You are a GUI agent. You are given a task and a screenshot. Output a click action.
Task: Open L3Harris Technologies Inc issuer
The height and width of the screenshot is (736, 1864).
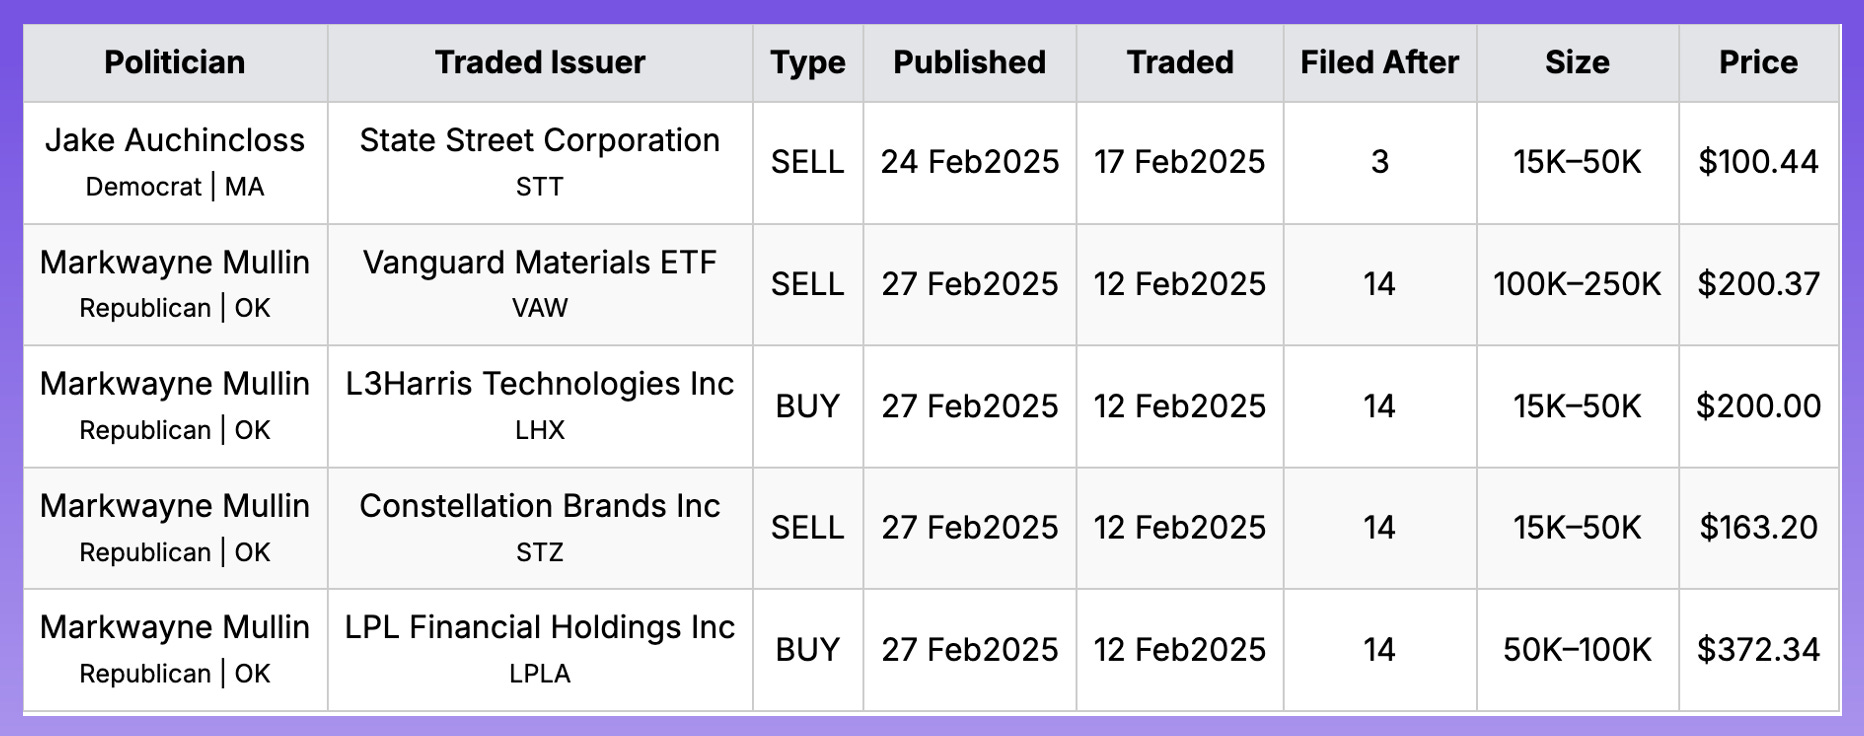(x=539, y=384)
